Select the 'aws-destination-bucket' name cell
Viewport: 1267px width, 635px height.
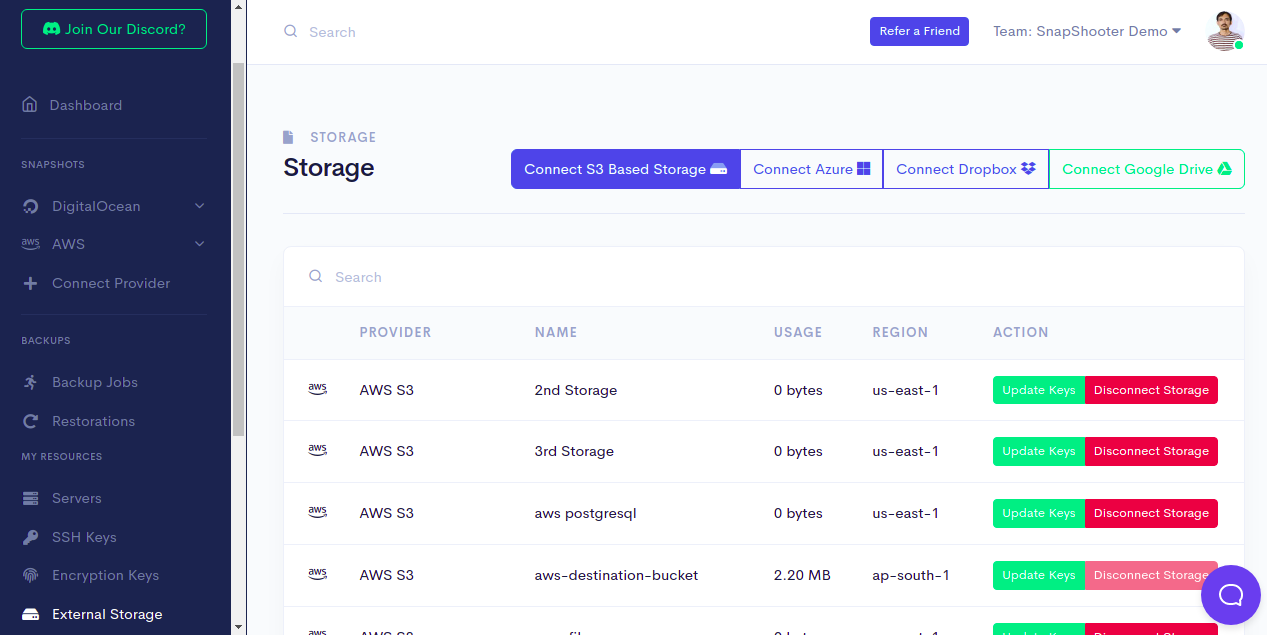point(616,575)
